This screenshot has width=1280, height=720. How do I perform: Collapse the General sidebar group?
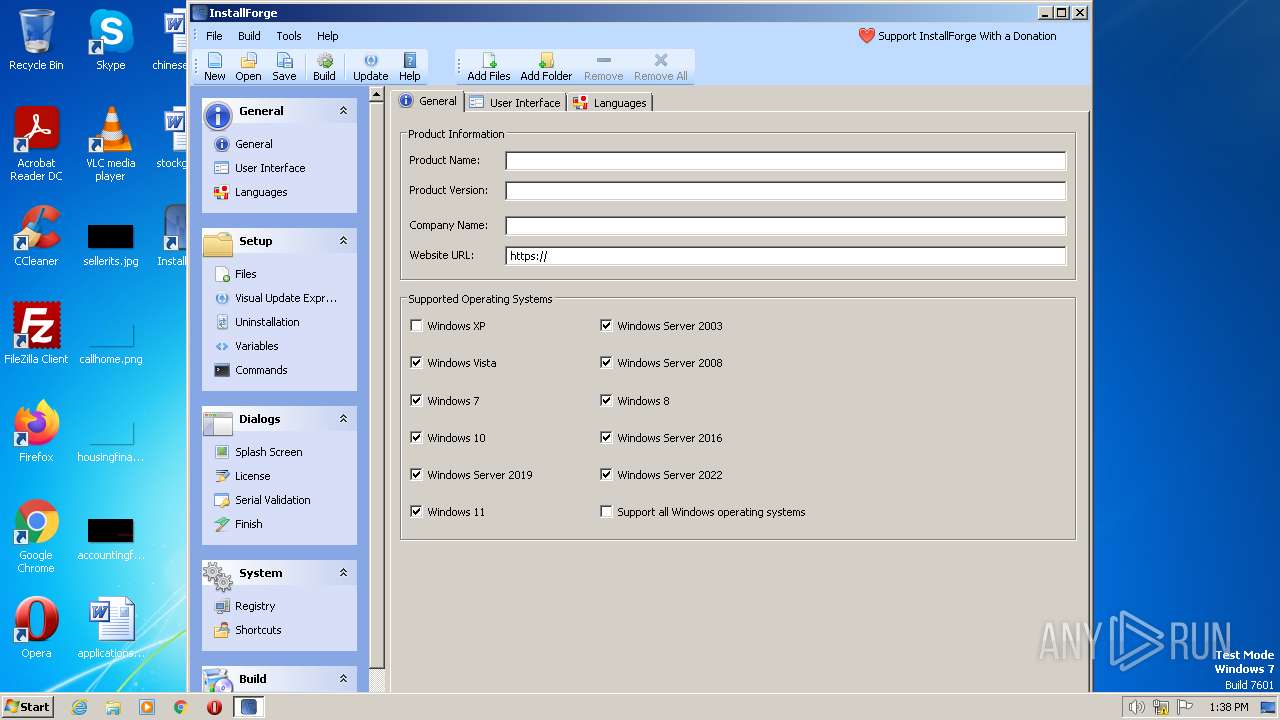click(343, 111)
